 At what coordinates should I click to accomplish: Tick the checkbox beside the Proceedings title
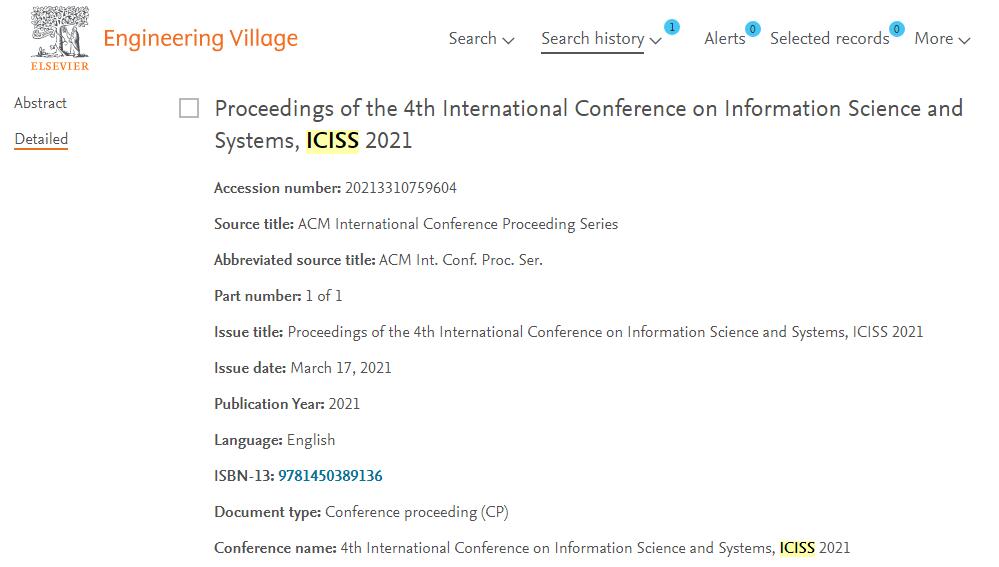(x=189, y=108)
